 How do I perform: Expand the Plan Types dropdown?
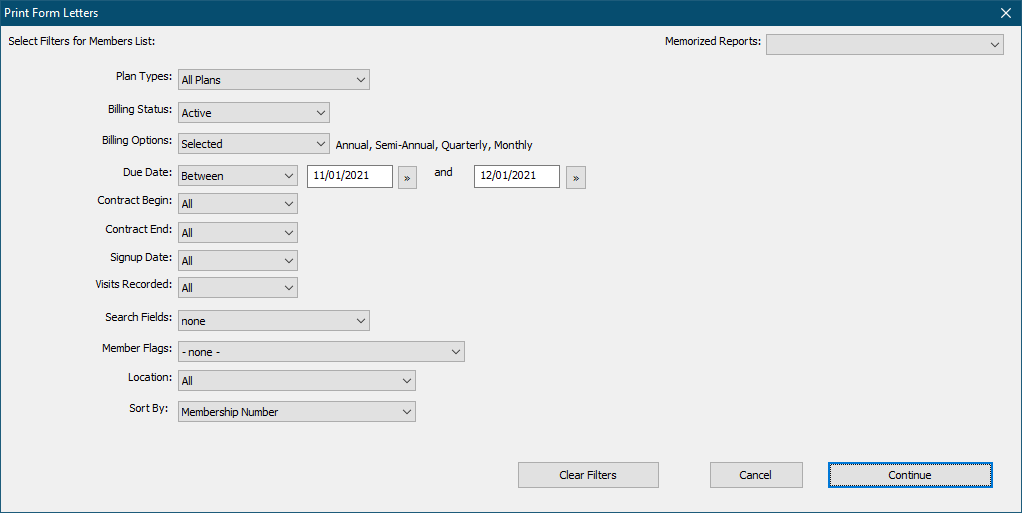click(273, 80)
